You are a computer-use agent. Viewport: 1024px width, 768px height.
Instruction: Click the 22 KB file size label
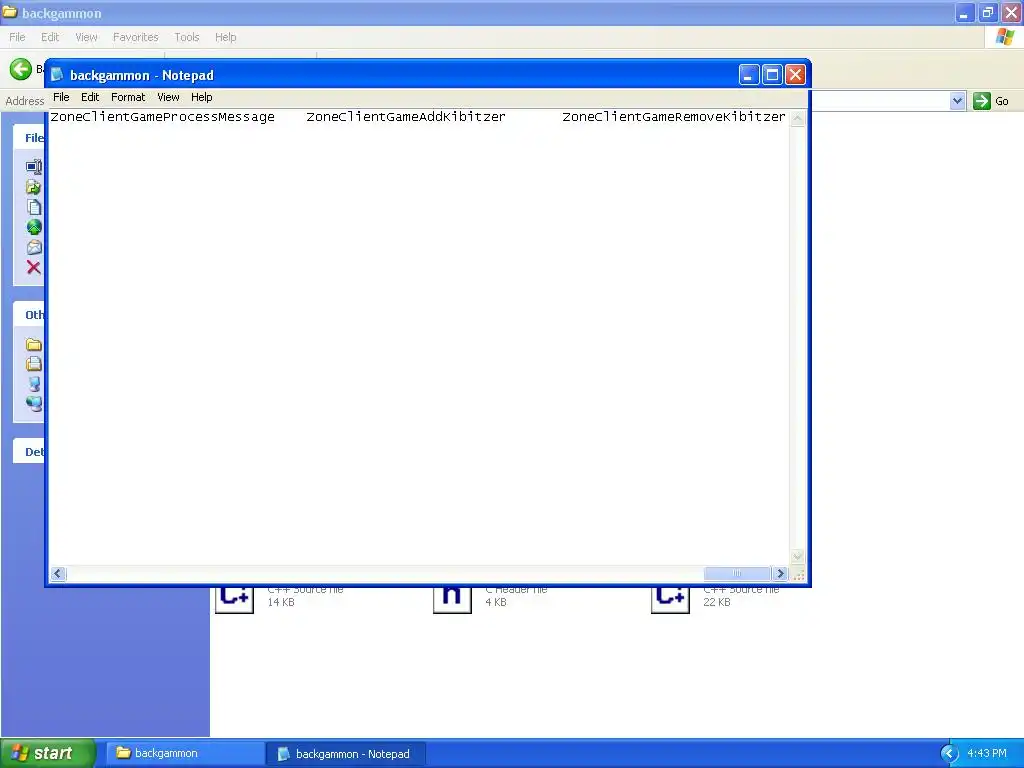(716, 602)
